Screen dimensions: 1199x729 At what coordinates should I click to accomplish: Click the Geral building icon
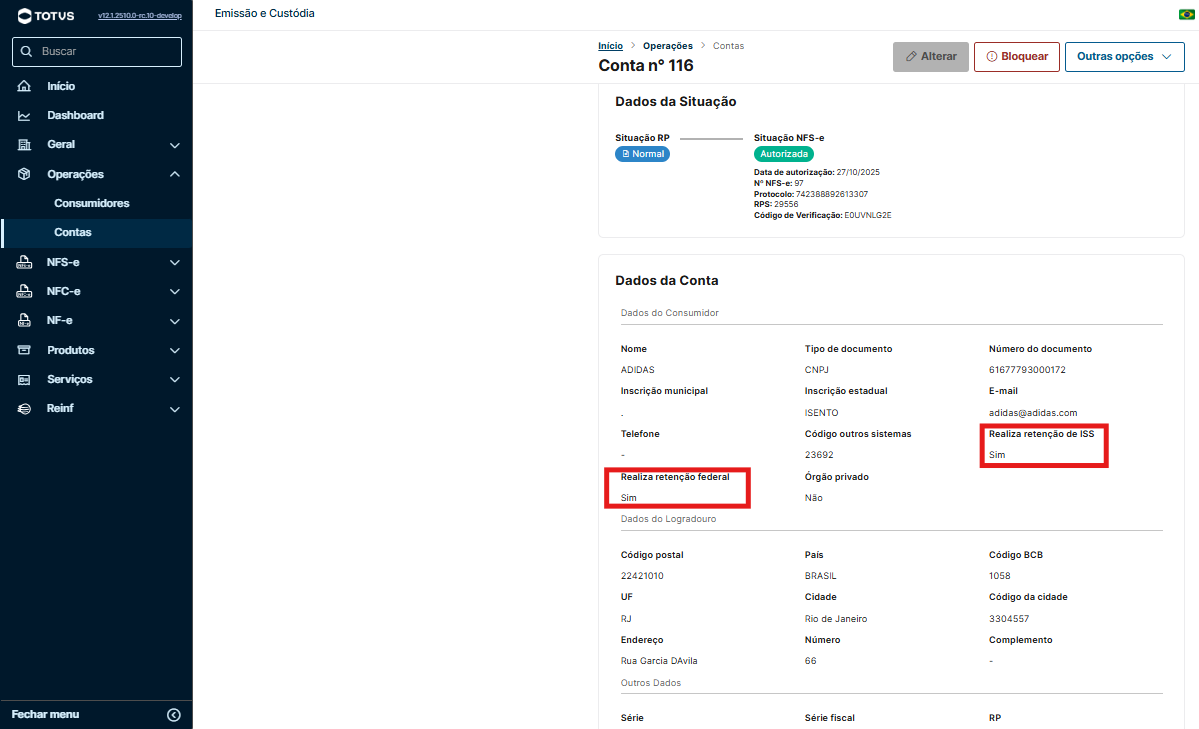pos(24,145)
